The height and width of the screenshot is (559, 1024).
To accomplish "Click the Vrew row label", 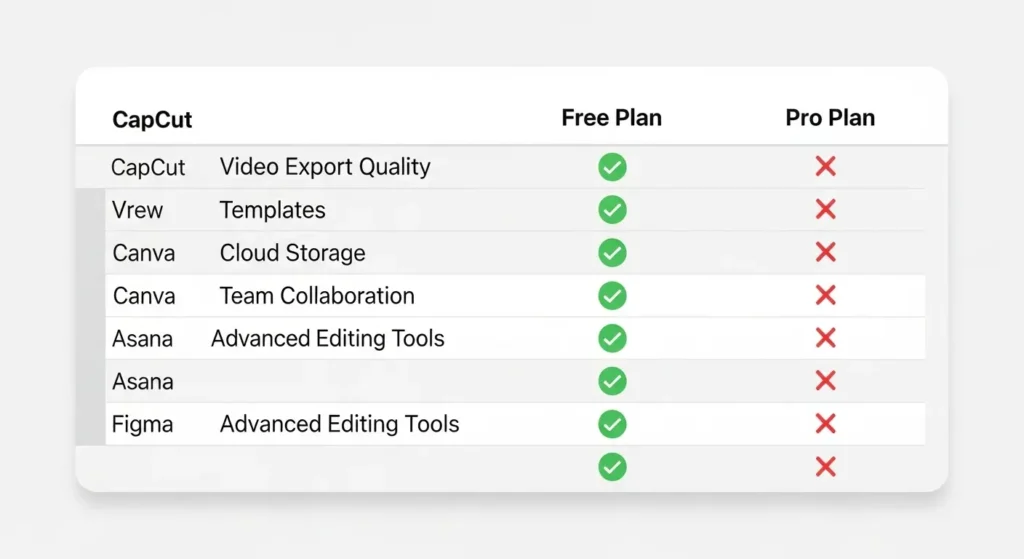I will tap(138, 210).
